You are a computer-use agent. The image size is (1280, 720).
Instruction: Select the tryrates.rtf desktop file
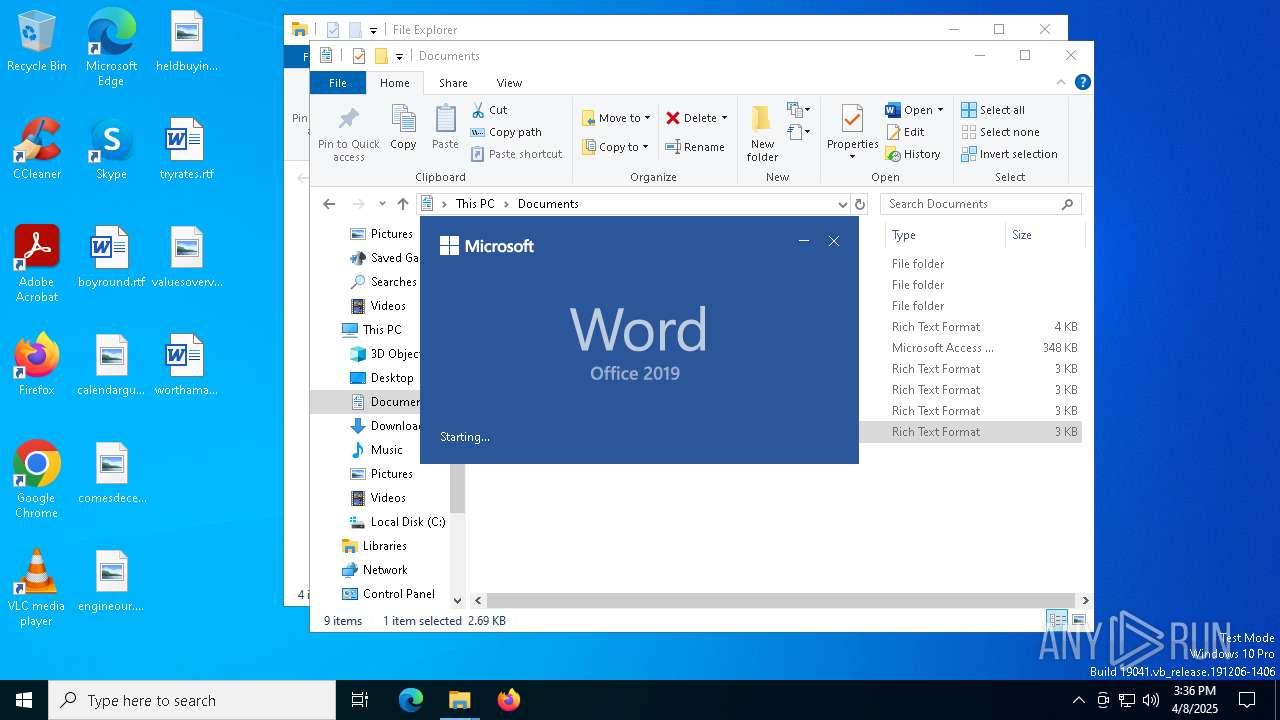(x=186, y=149)
